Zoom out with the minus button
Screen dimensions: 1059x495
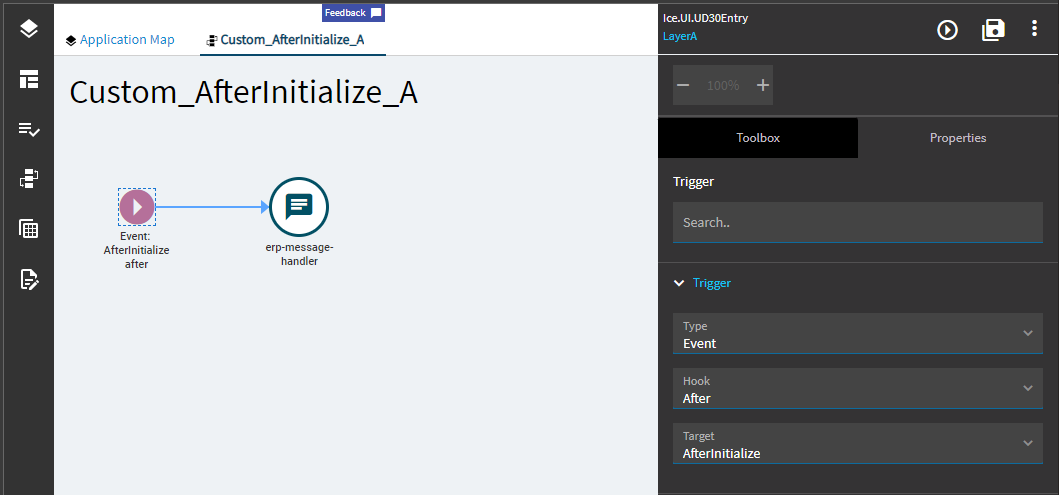(683, 85)
